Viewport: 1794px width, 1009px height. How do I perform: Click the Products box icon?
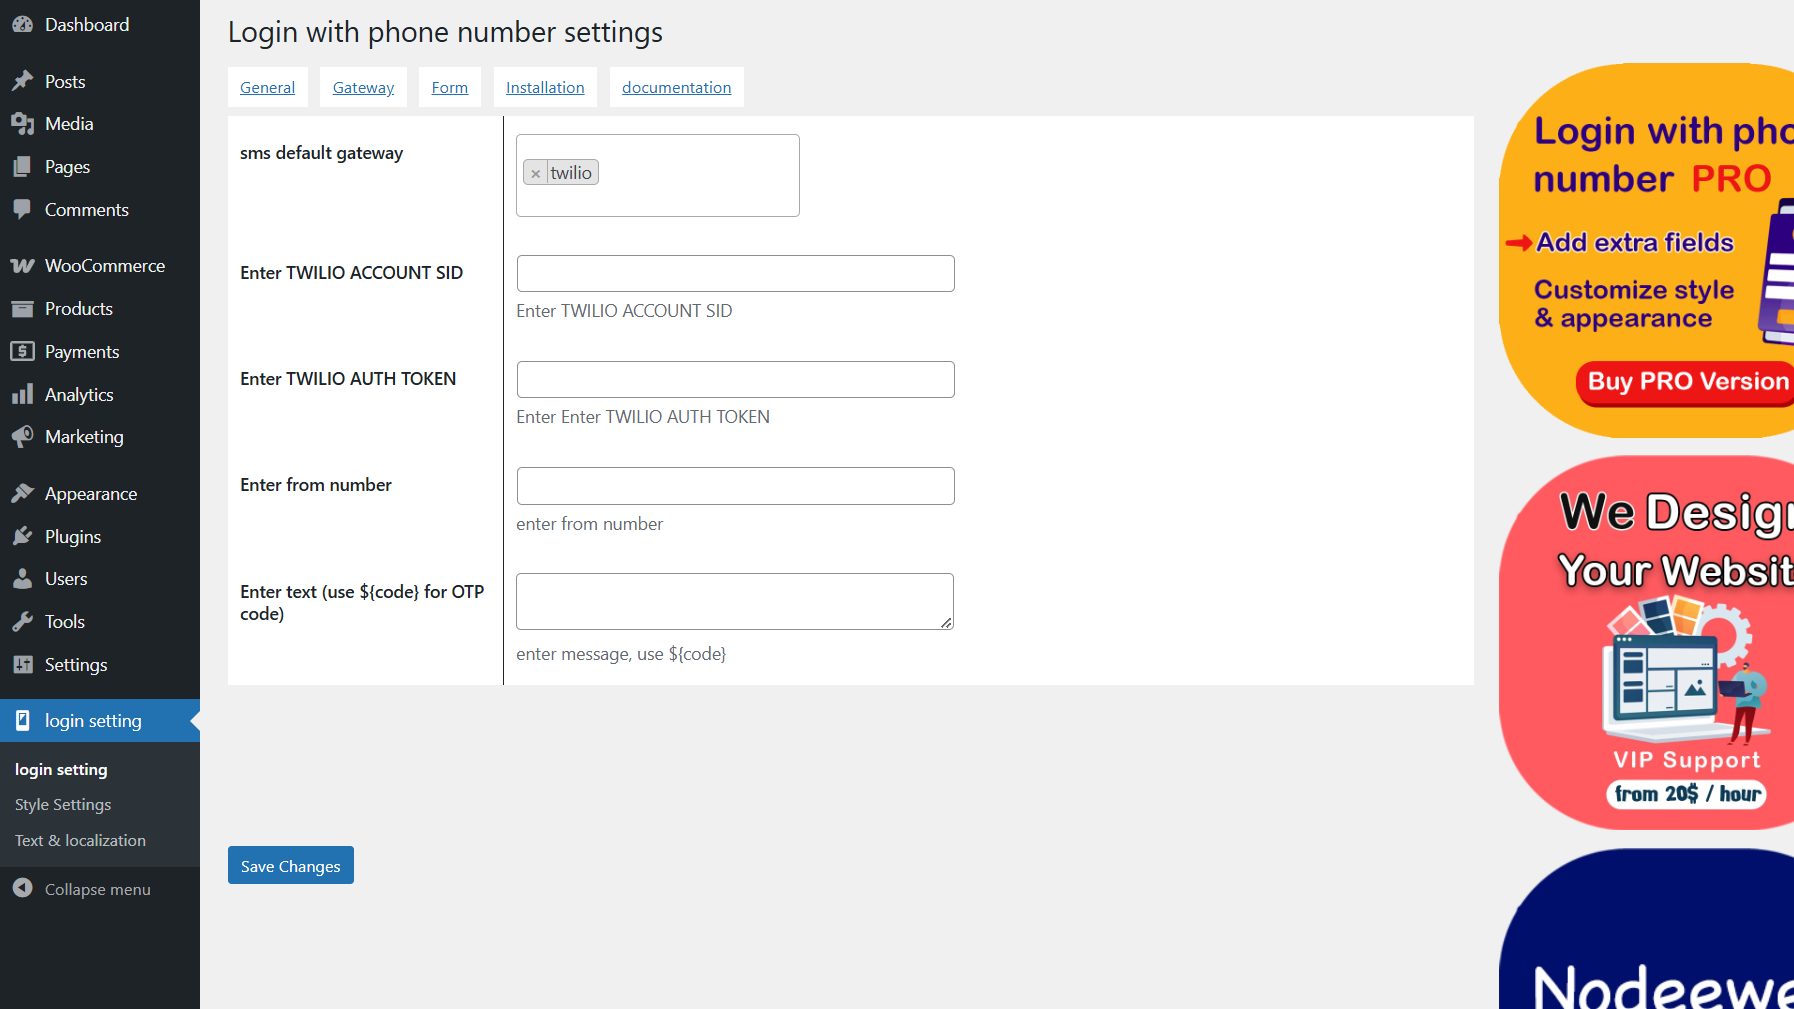pyautogui.click(x=22, y=309)
